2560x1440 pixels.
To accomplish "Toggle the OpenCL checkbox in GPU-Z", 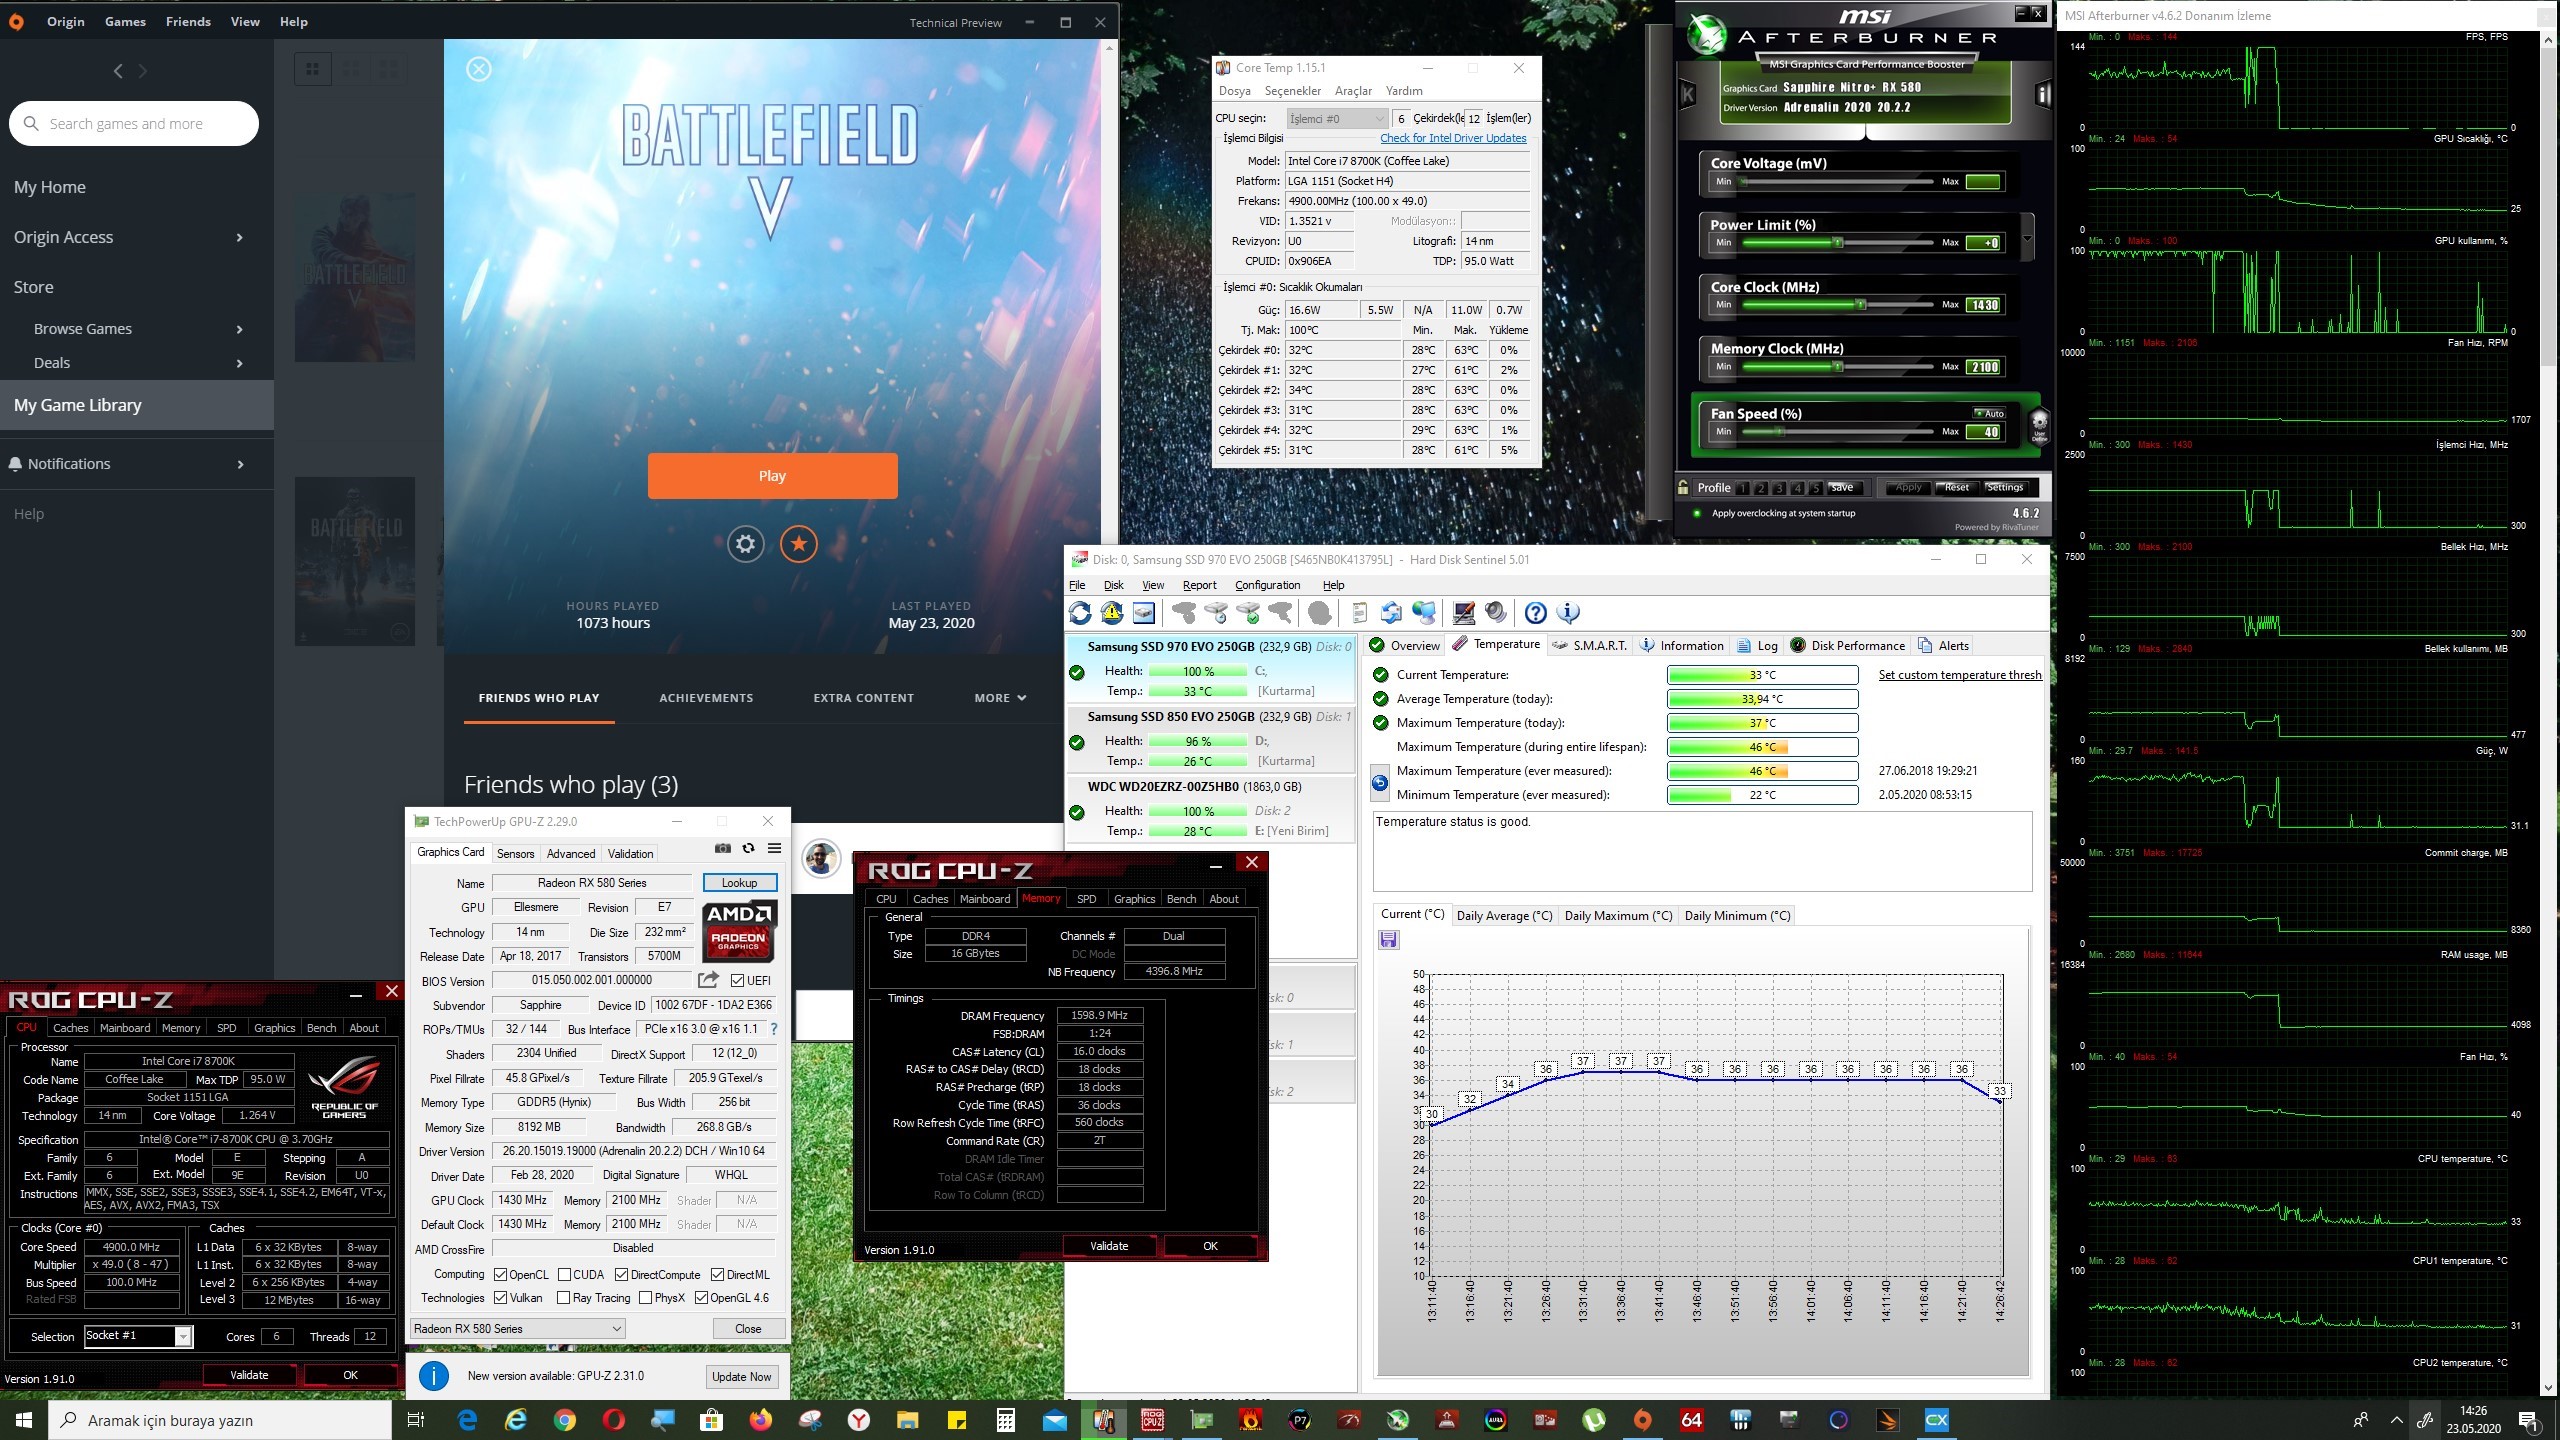I will tap(501, 1275).
